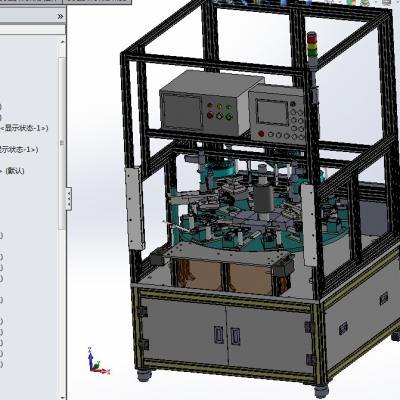Select the right cabinet door handle
Viewport: 400px width, 400px height.
pyautogui.click(x=235, y=336)
